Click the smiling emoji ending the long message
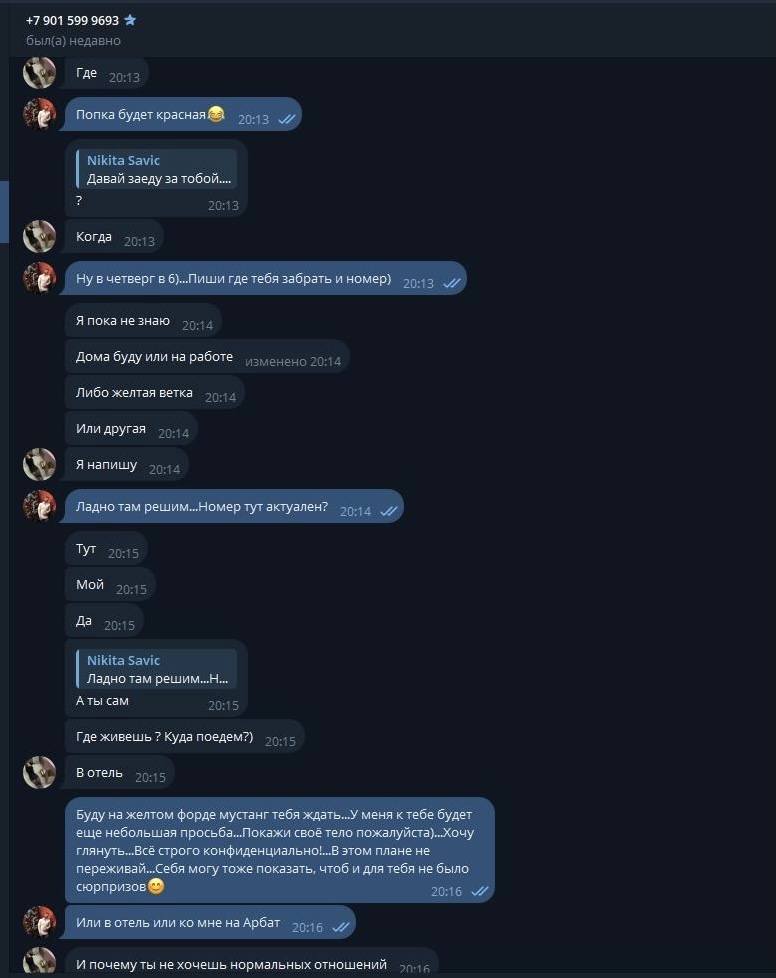Viewport: 776px width, 978px height. click(156, 887)
